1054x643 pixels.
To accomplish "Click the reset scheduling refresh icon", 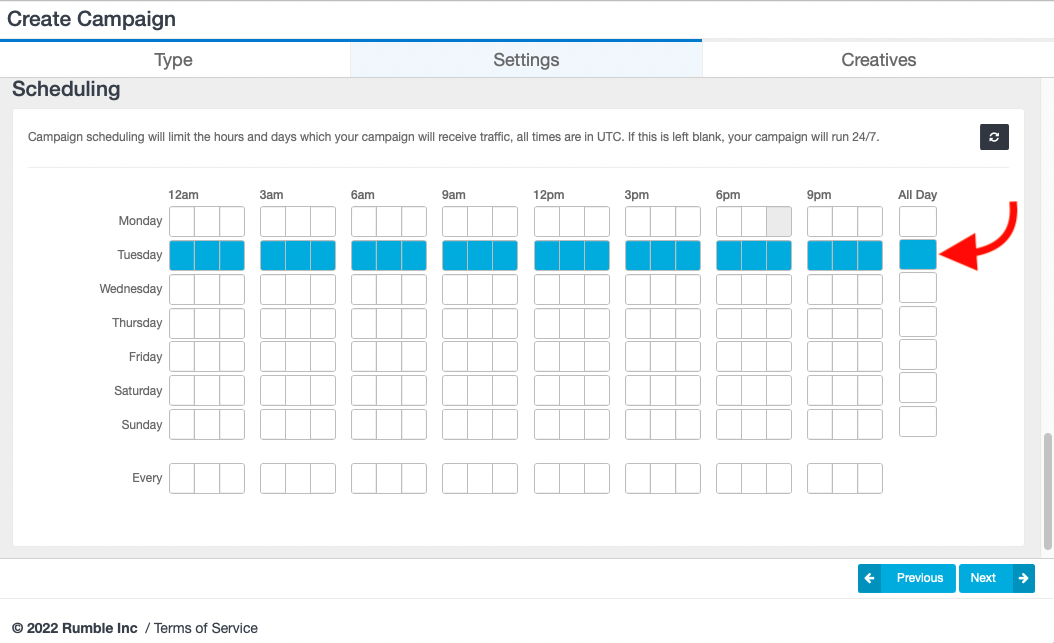I will point(994,137).
